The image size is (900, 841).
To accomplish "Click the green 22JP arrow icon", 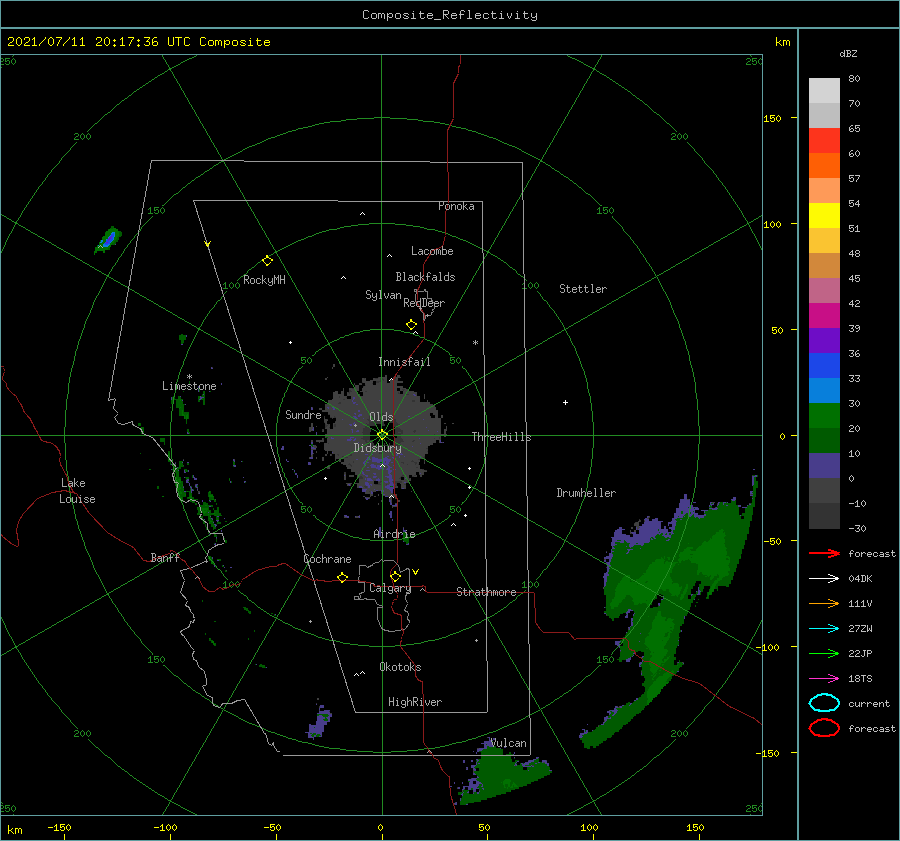I will (x=824, y=653).
